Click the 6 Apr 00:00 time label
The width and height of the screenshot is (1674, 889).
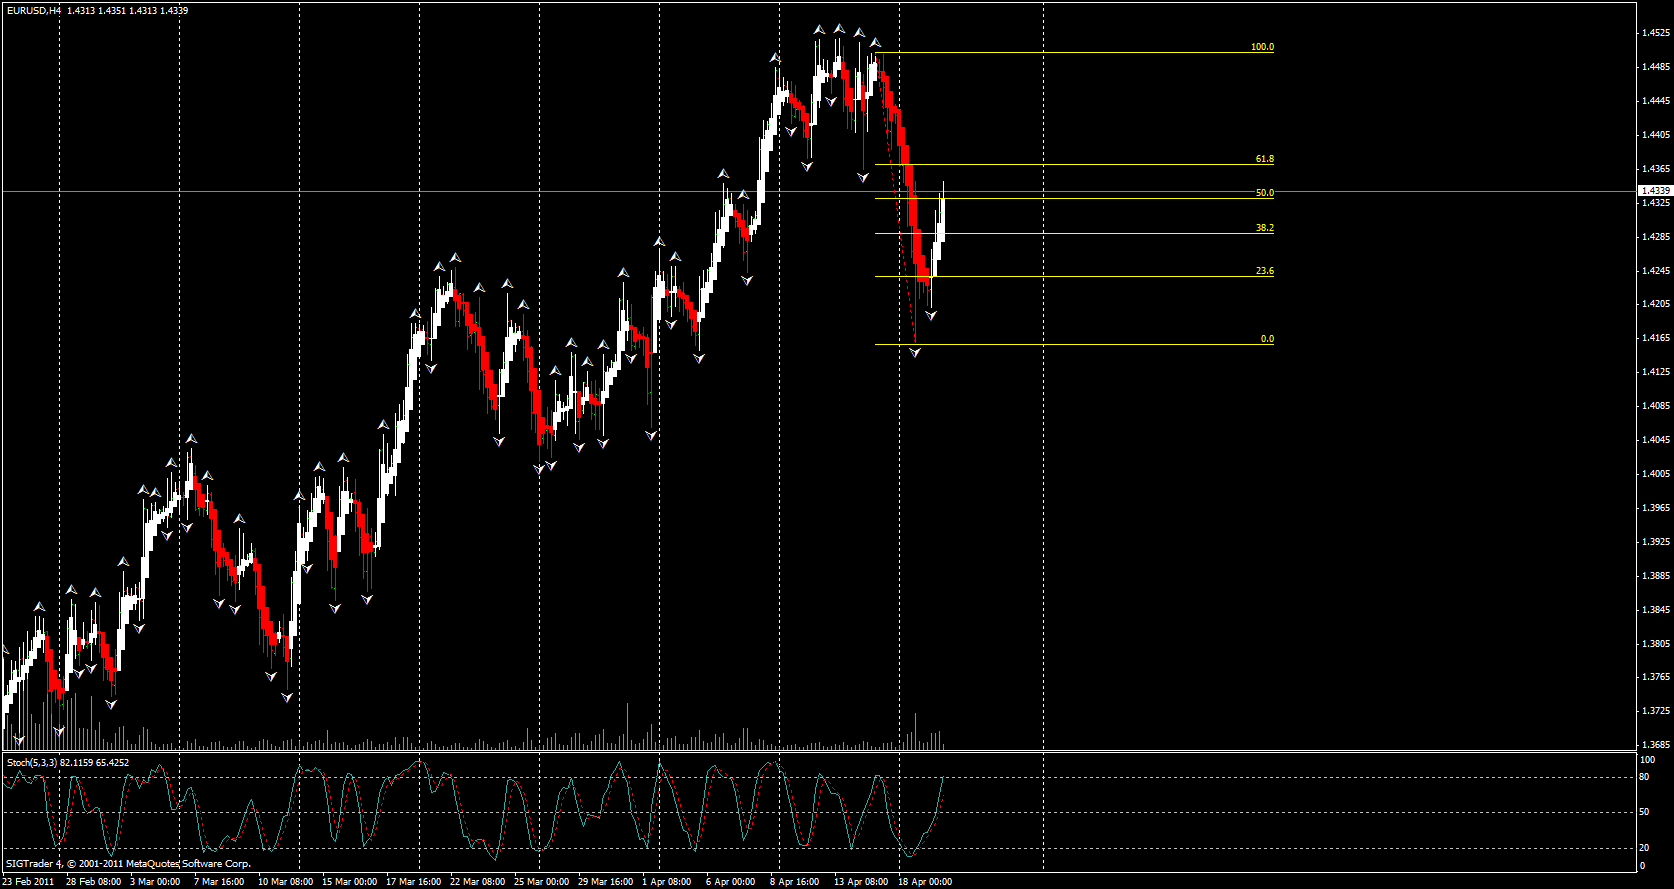point(730,882)
